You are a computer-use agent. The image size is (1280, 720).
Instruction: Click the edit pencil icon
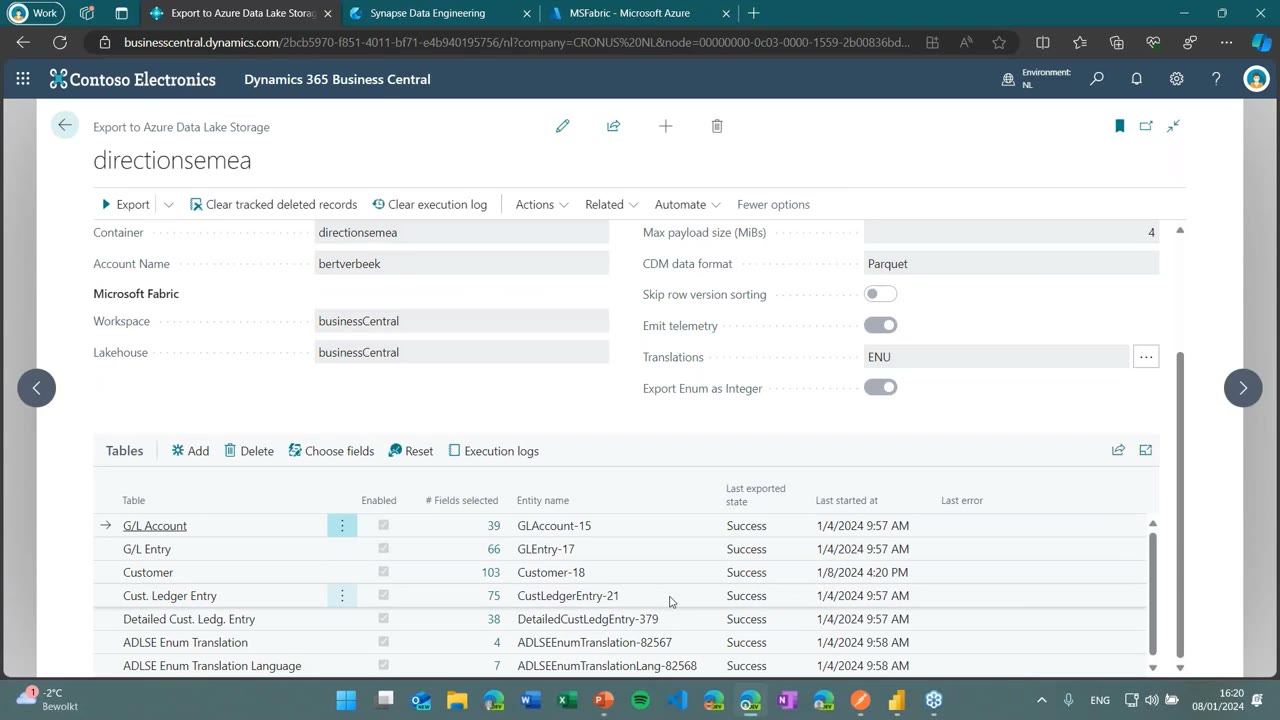coord(563,126)
